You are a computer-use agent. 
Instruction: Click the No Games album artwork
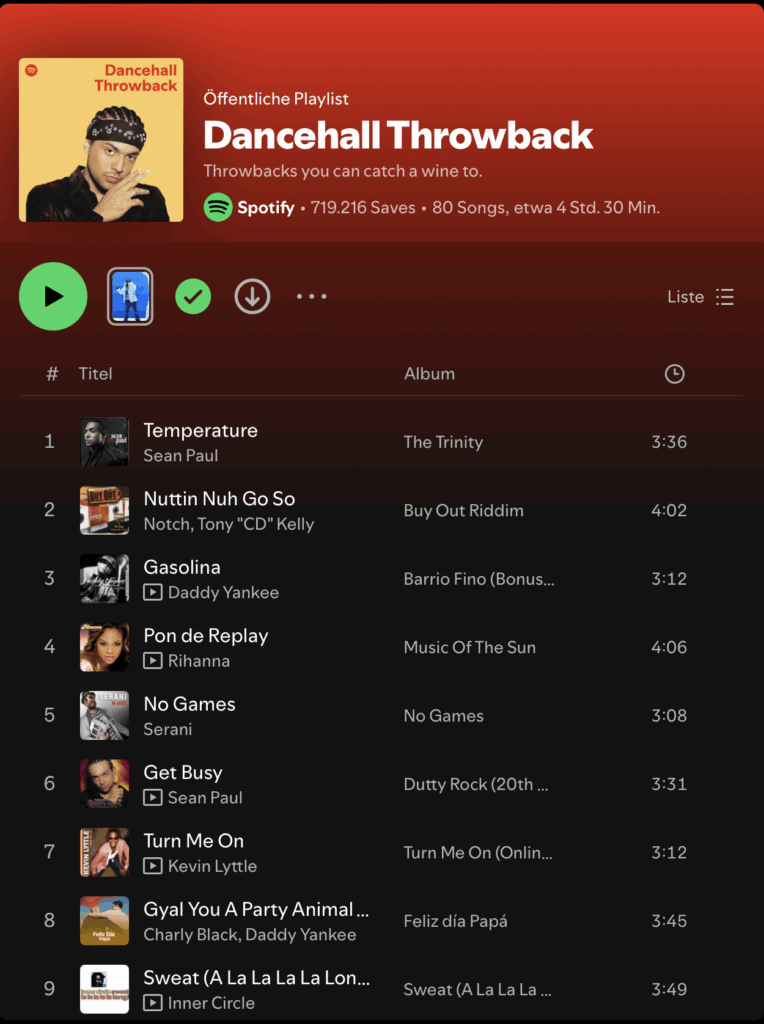pos(105,715)
